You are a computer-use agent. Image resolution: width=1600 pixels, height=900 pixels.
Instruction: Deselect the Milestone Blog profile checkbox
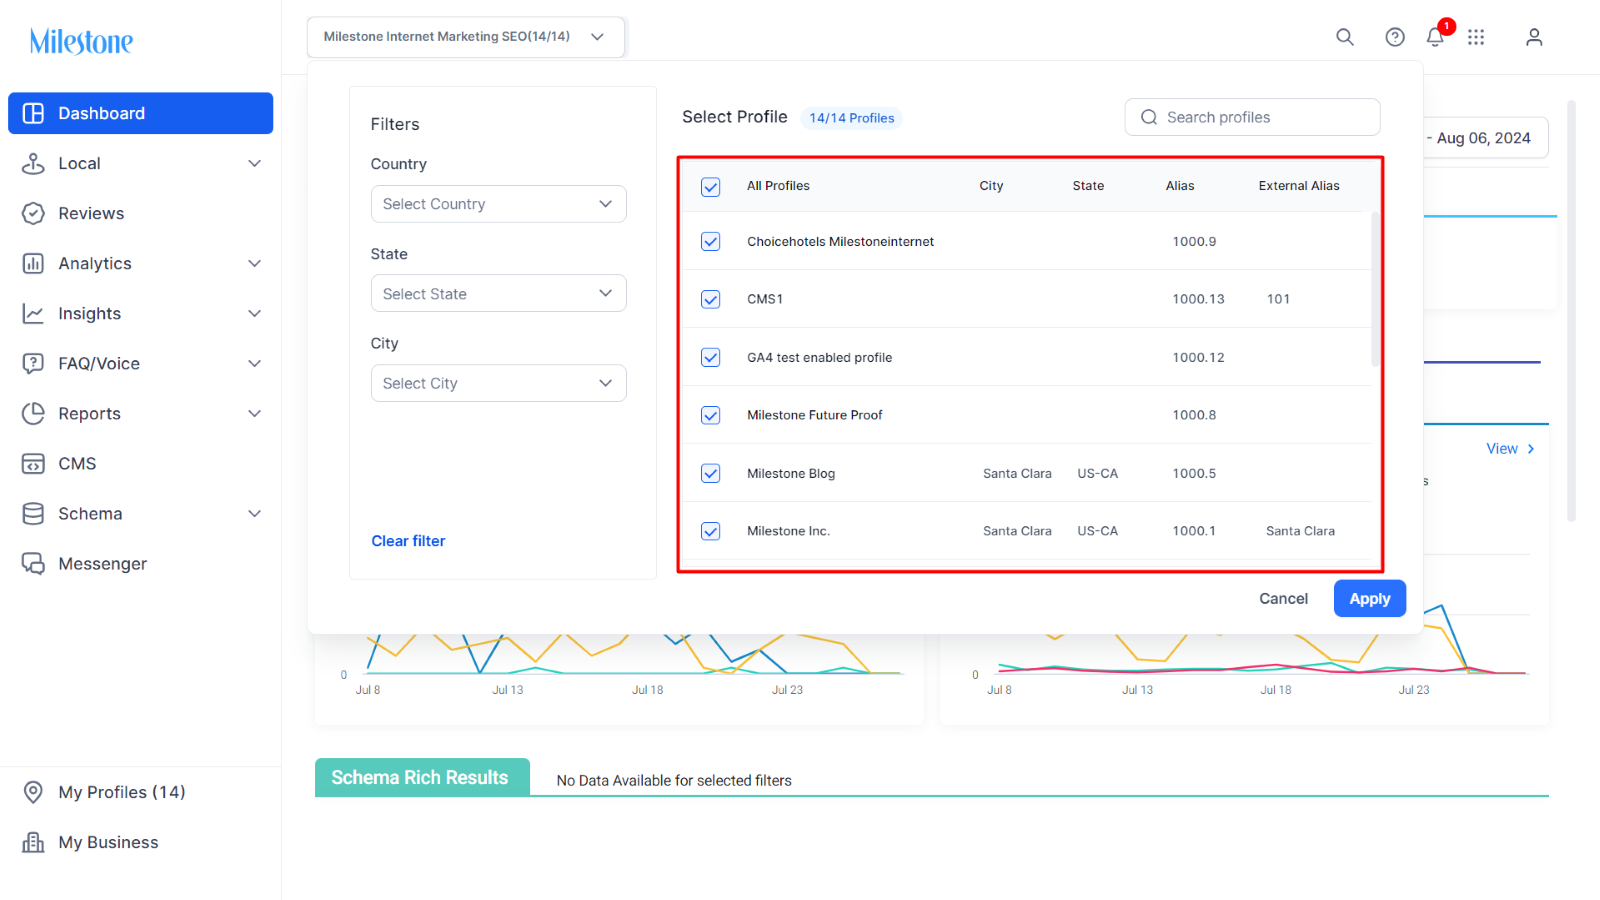(711, 473)
